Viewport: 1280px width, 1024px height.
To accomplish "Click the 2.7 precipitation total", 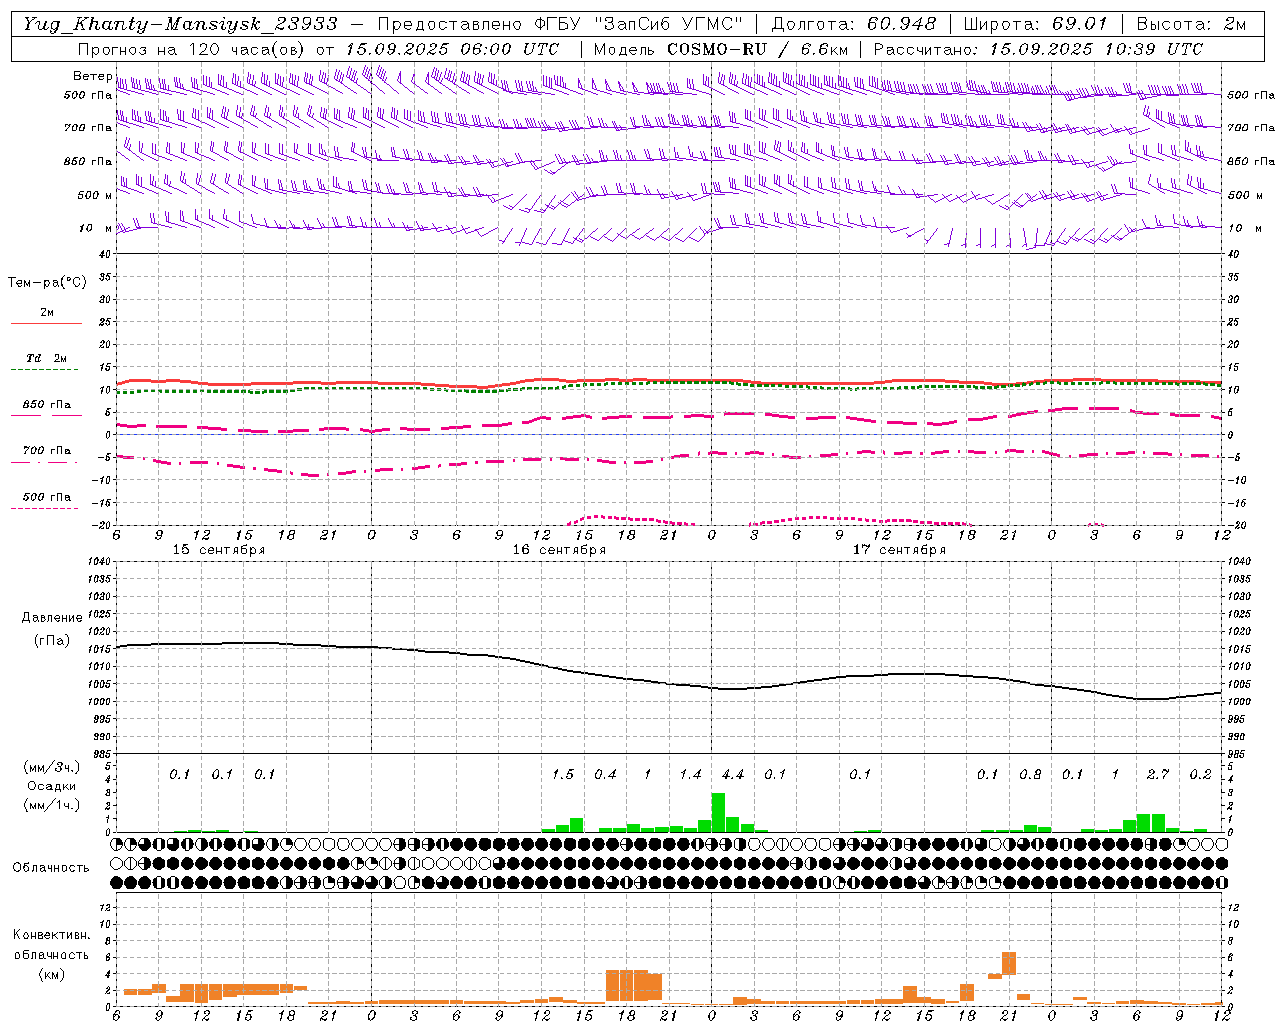I will pos(1158,774).
